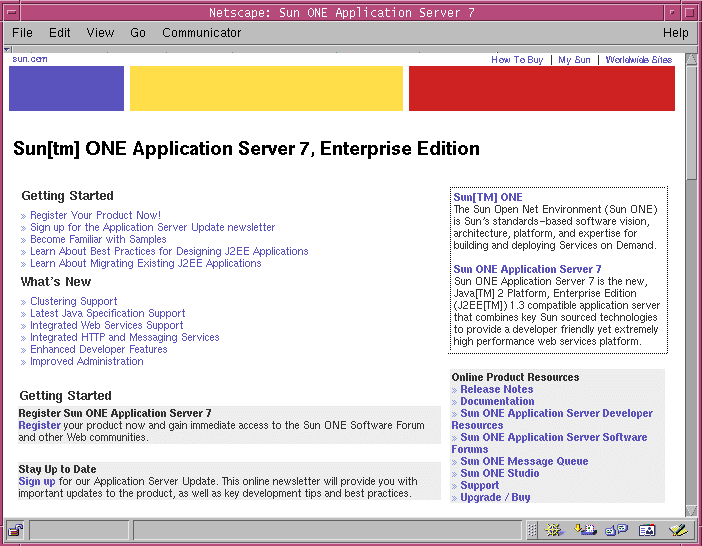This screenshot has width=702, height=546.
Task: Open the Go menu
Action: click(x=138, y=33)
